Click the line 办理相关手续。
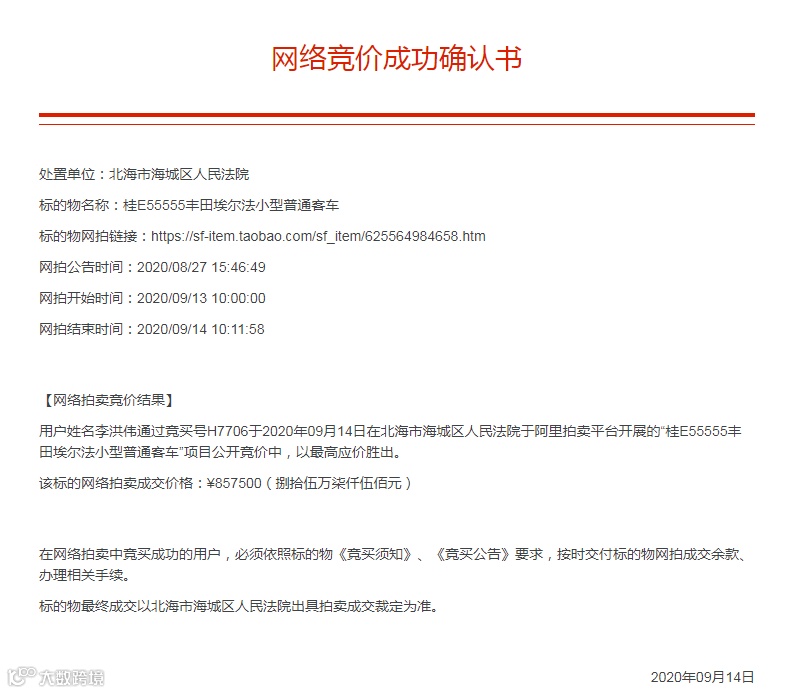The width and height of the screenshot is (790, 693). [85, 575]
